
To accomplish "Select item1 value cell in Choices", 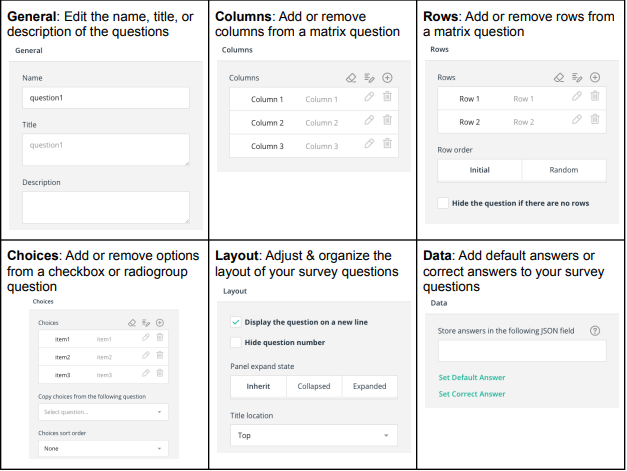I will tap(62, 339).
